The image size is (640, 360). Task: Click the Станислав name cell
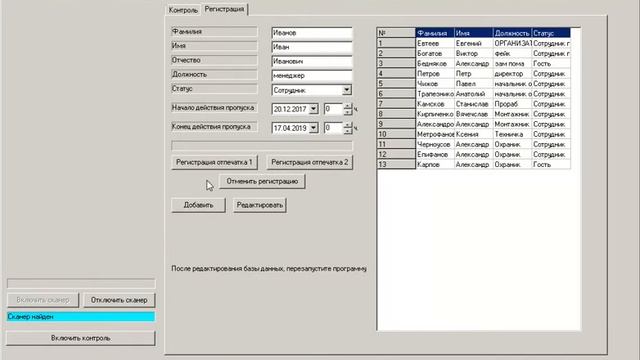point(473,104)
